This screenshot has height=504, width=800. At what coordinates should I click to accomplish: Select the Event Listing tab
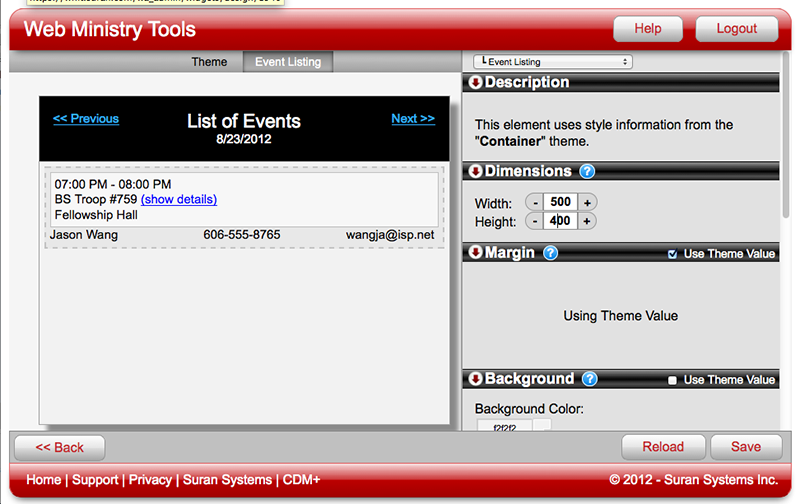coord(288,62)
